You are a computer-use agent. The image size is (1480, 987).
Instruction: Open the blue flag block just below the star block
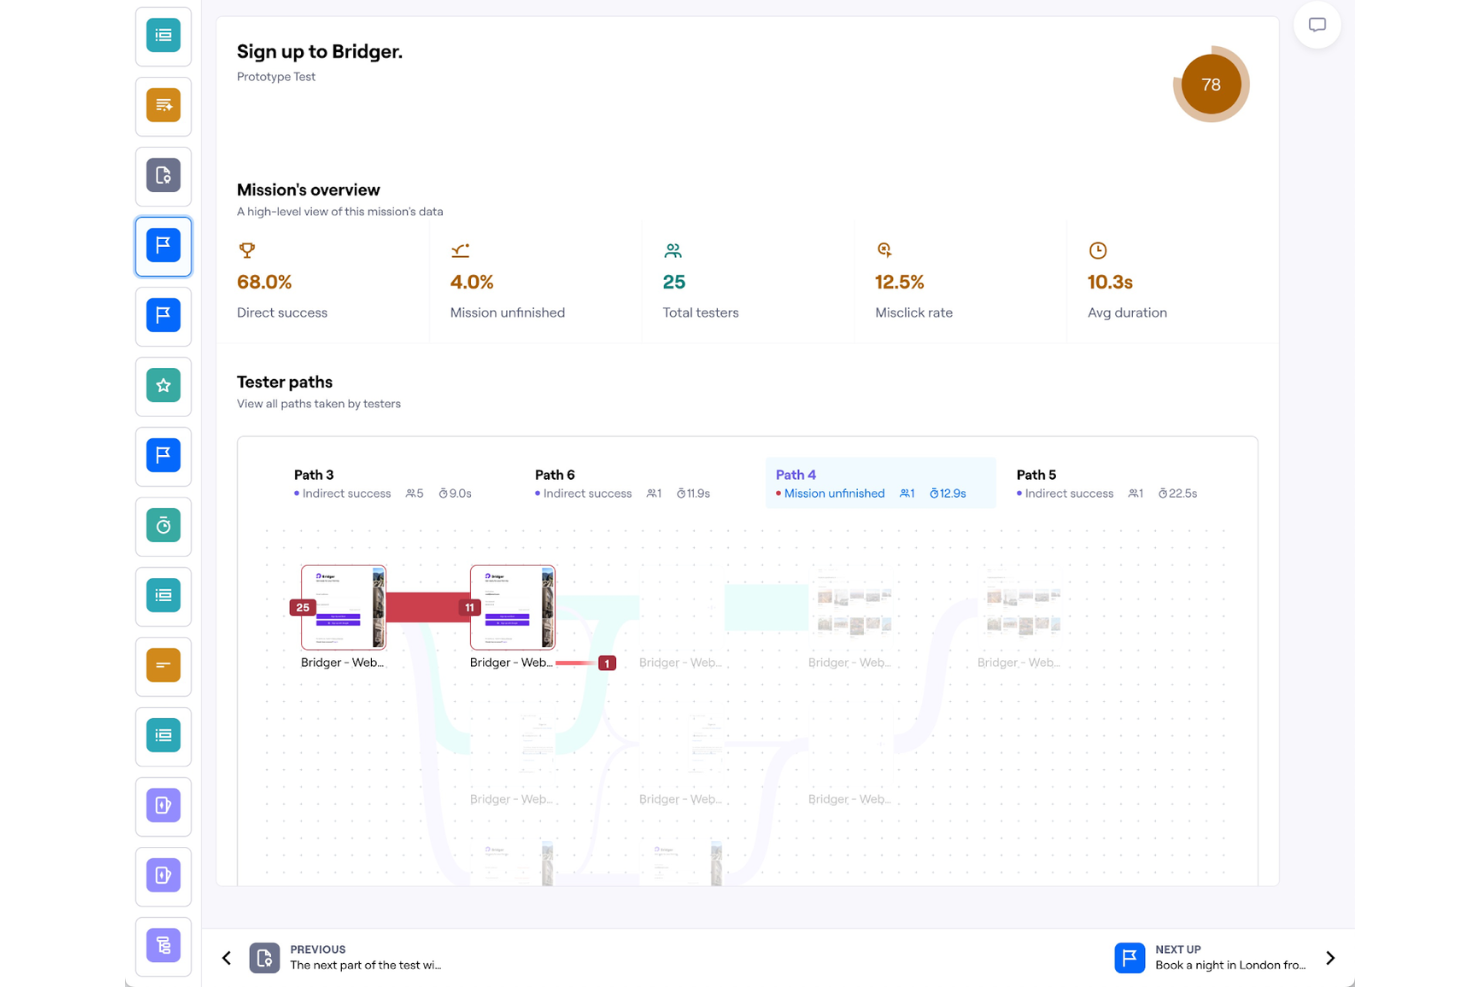pos(163,455)
